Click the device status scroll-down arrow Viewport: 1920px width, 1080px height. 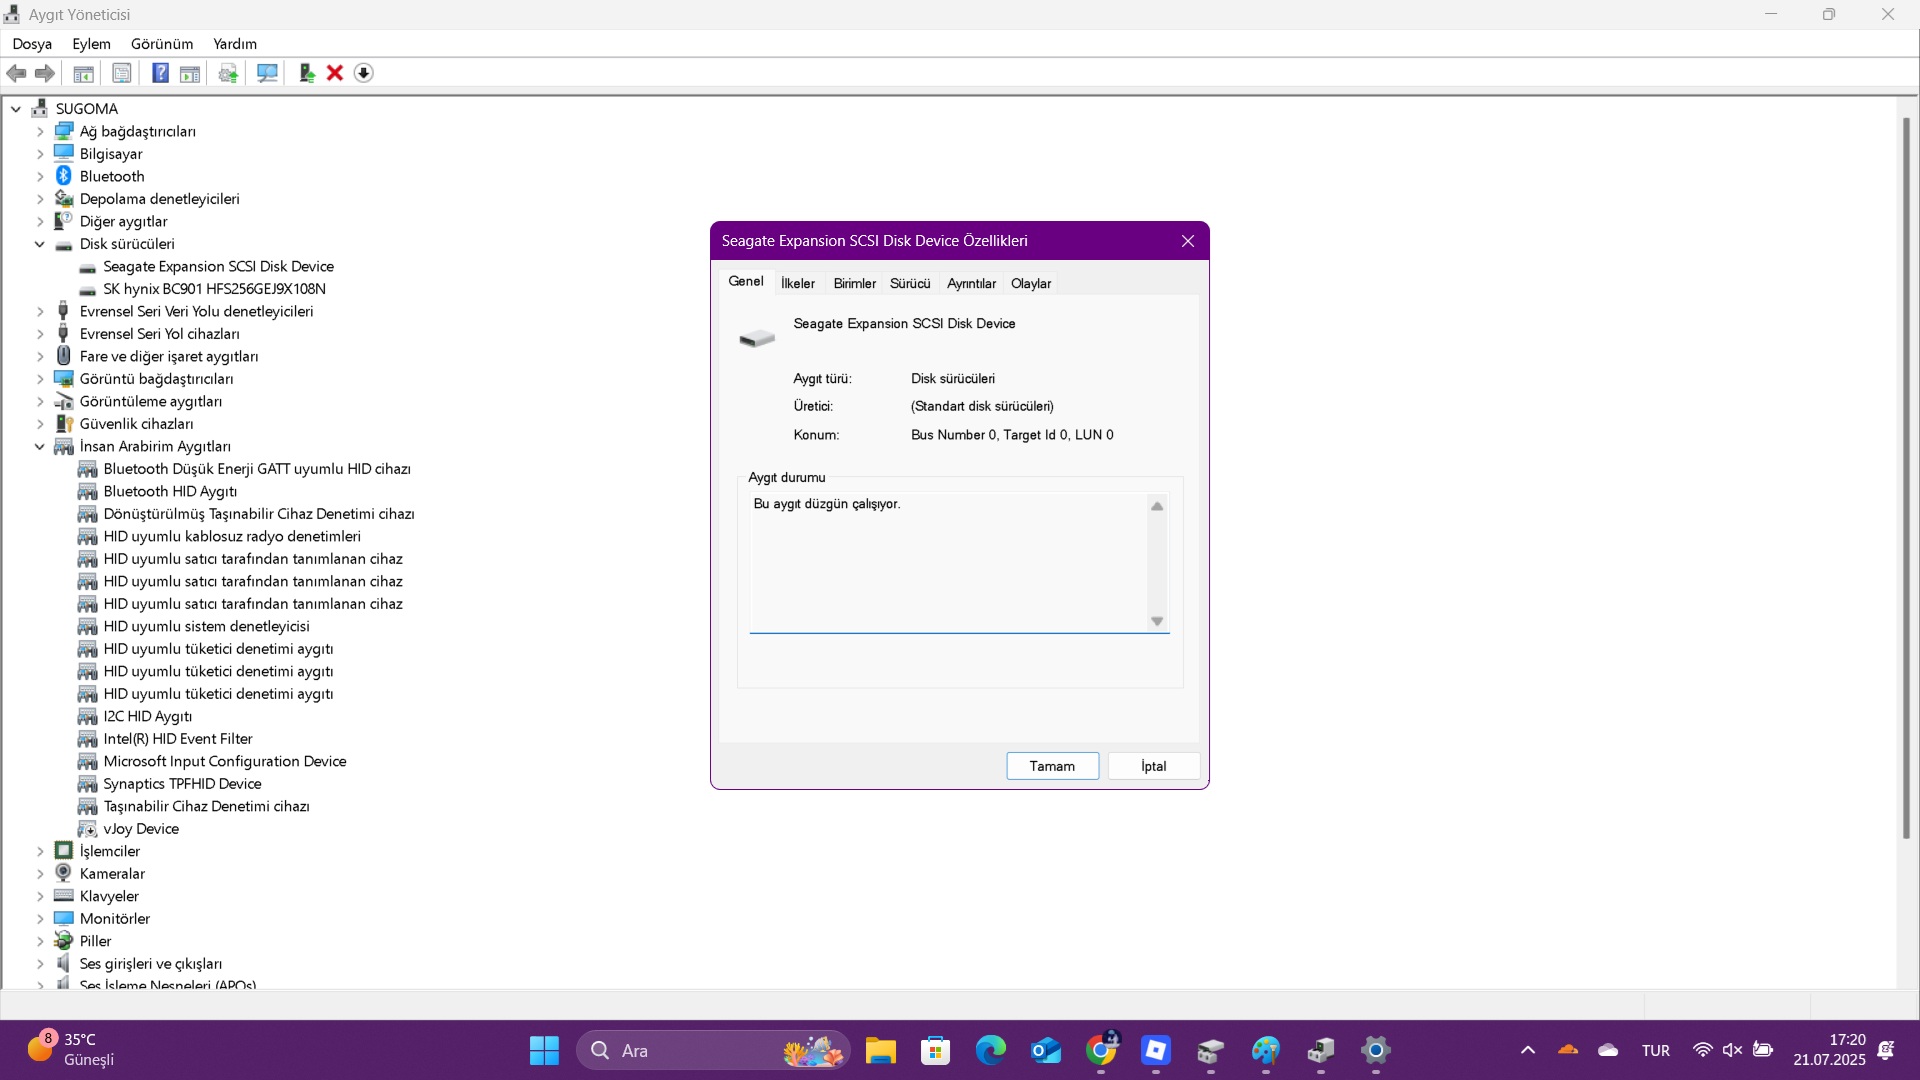coord(1157,622)
